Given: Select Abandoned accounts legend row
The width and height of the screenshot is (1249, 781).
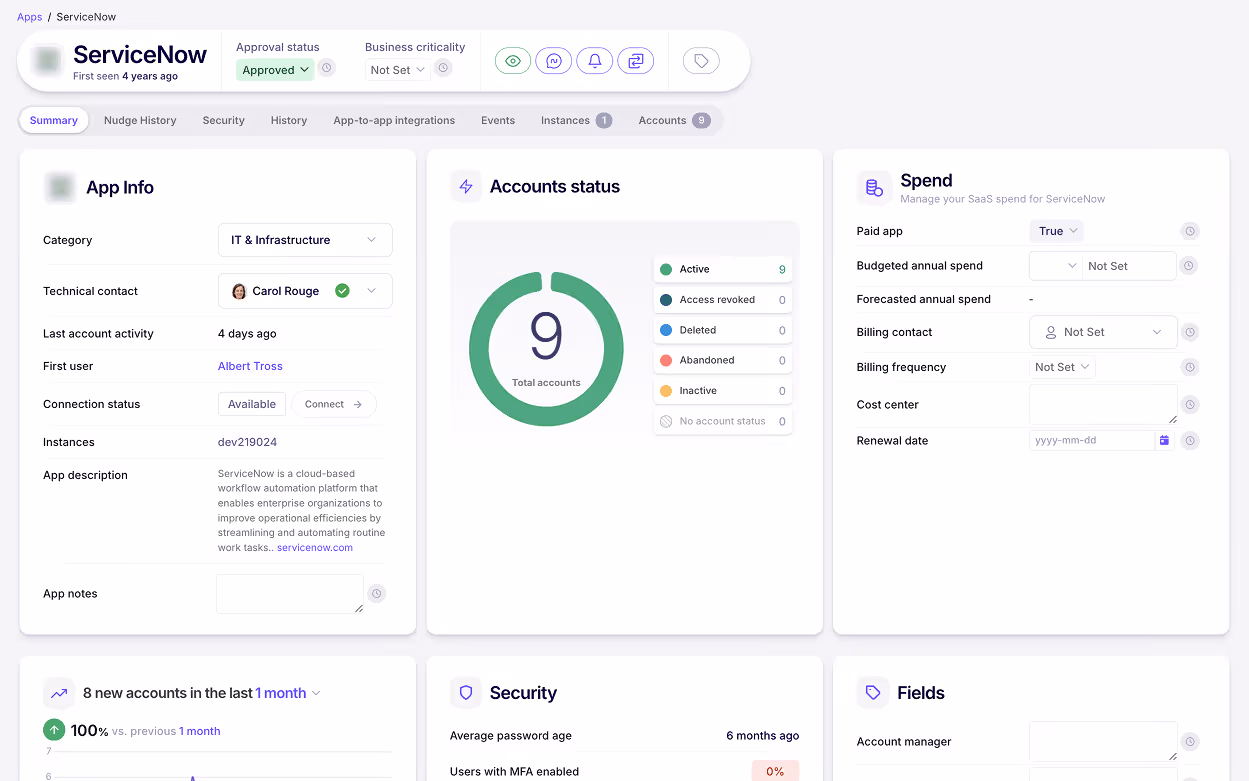Looking at the screenshot, I should [x=723, y=360].
